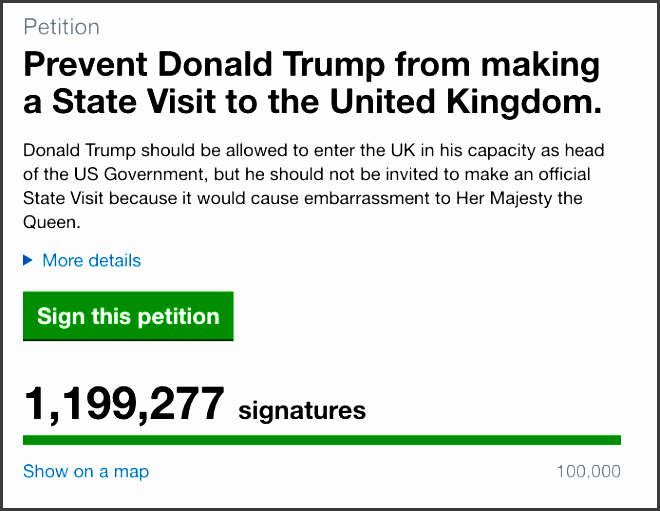660x511 pixels.
Task: Click the word signatures beside the count
Action: 302,410
